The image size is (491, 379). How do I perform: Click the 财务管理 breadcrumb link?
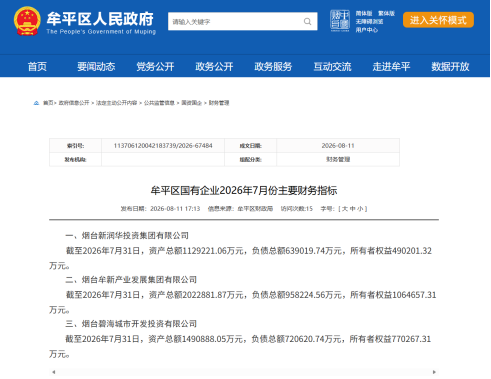coord(219,103)
